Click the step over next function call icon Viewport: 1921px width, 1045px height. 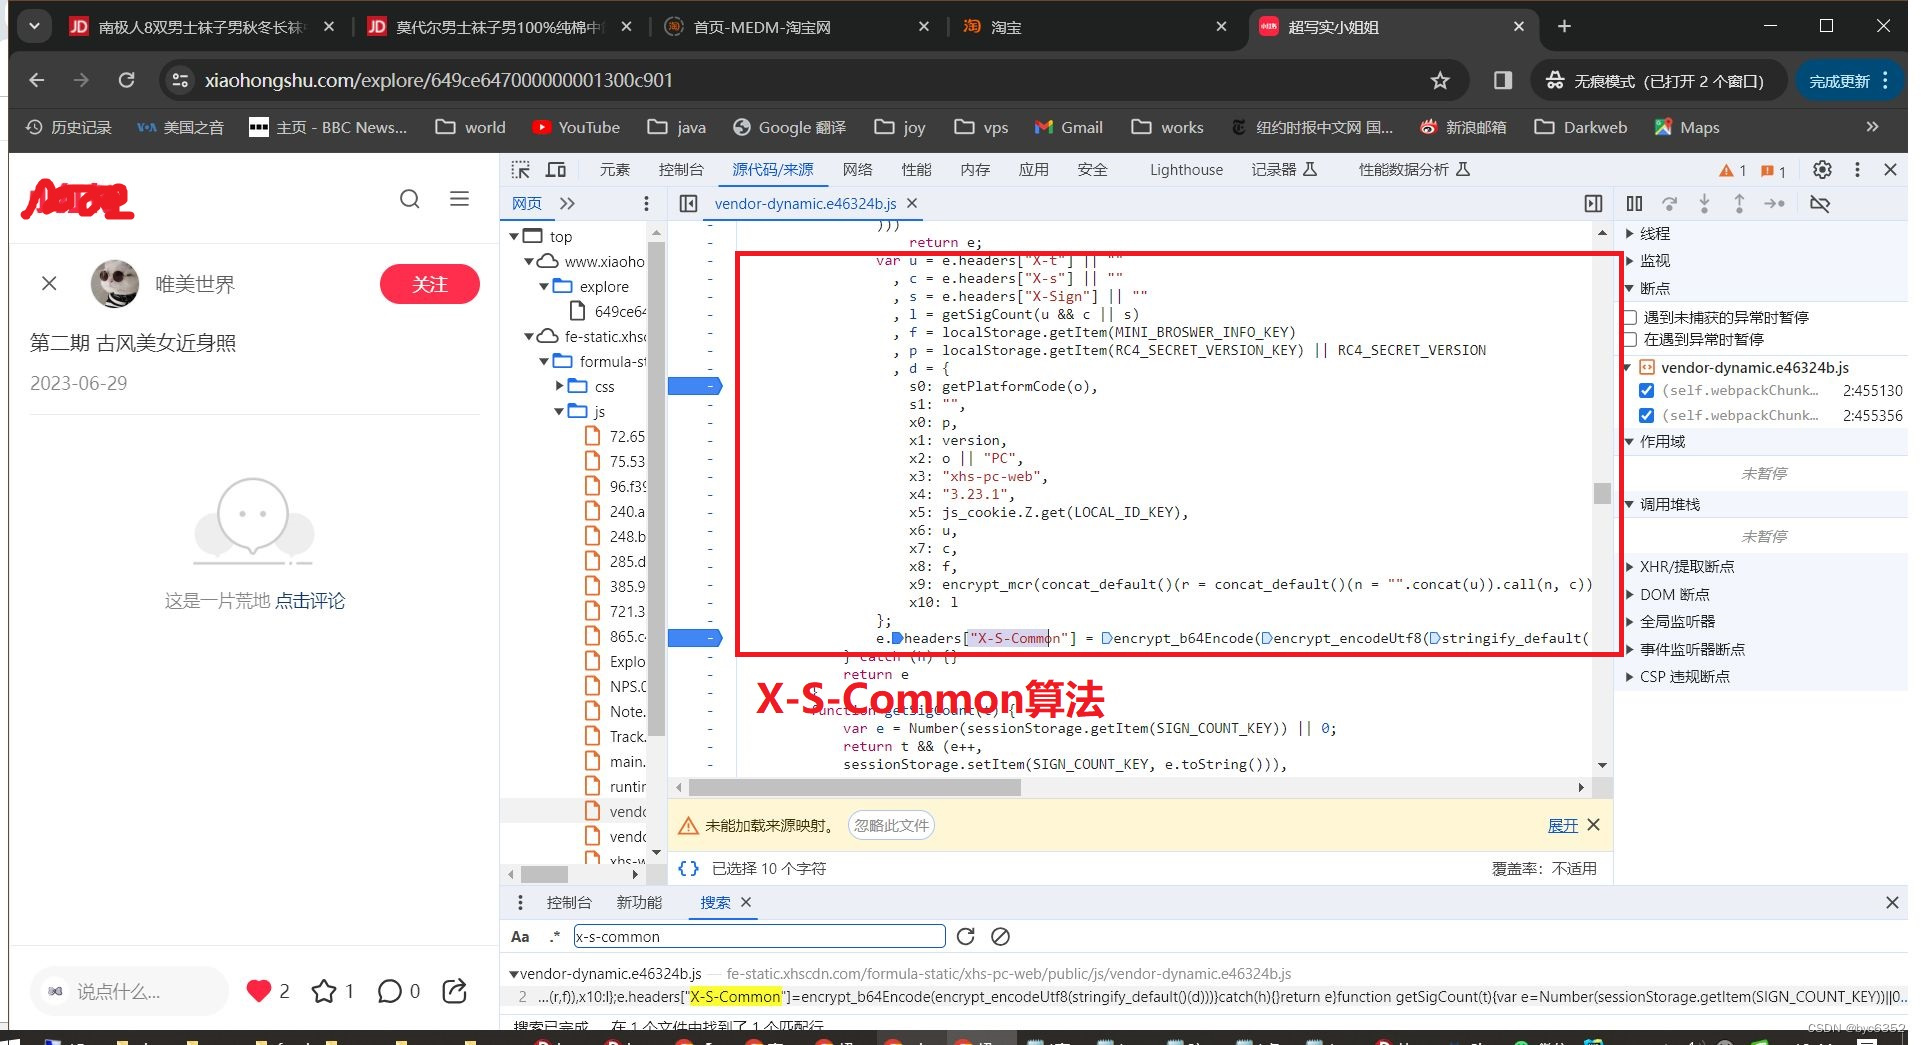(1669, 204)
